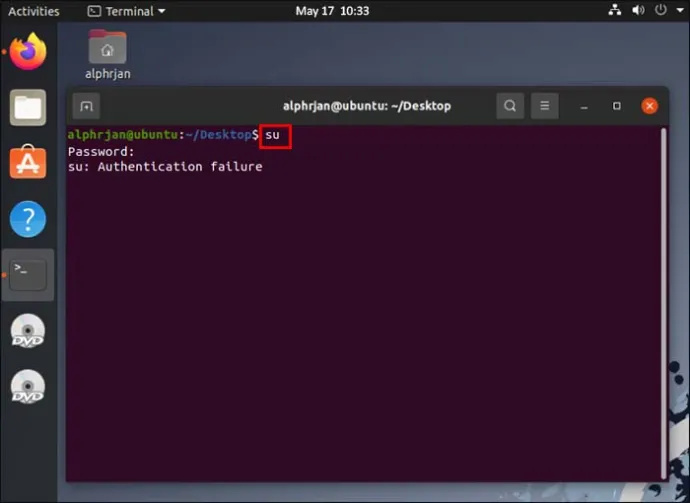Viewport: 690px width, 503px height.
Task: Minimize the terminal window
Action: click(x=584, y=106)
